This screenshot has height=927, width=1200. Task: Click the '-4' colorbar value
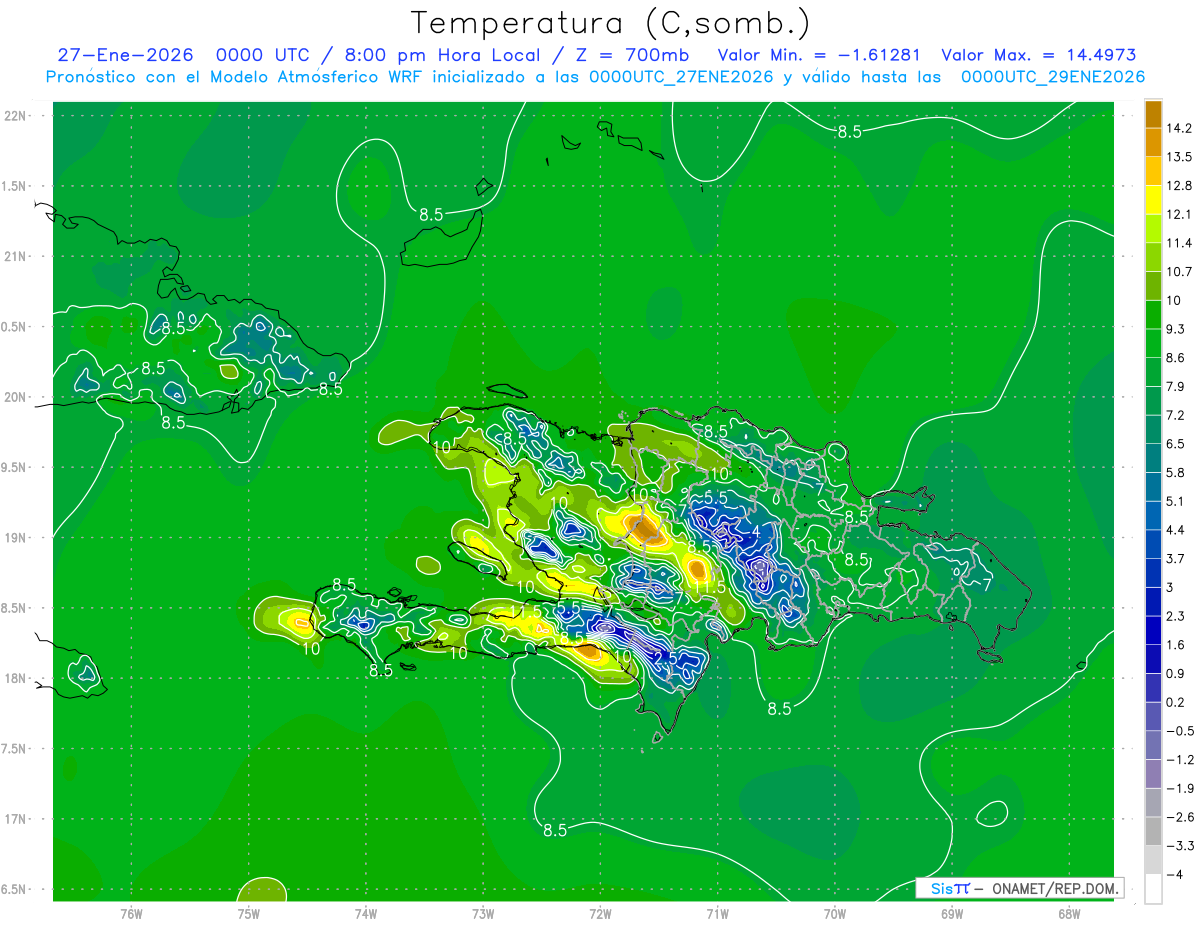[x=1176, y=874]
